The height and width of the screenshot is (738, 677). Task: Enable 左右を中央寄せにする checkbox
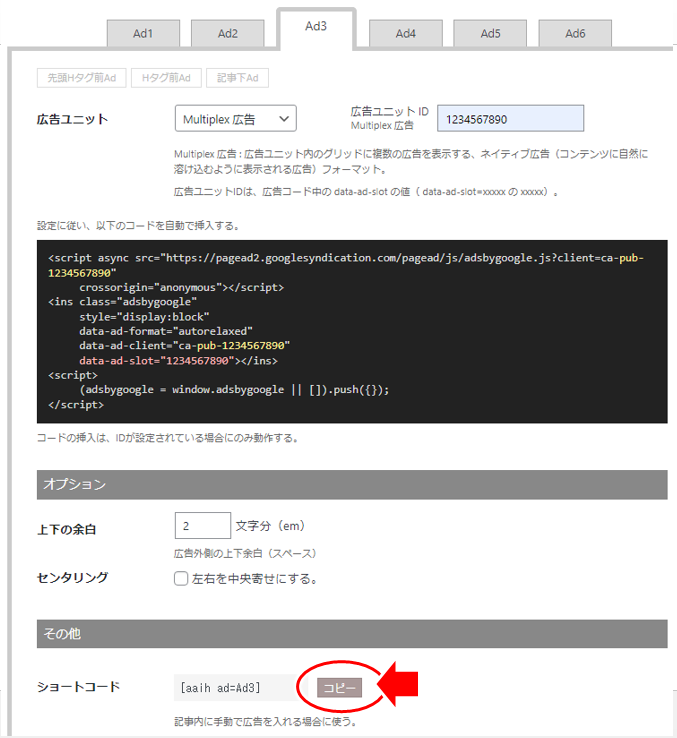coord(181,578)
